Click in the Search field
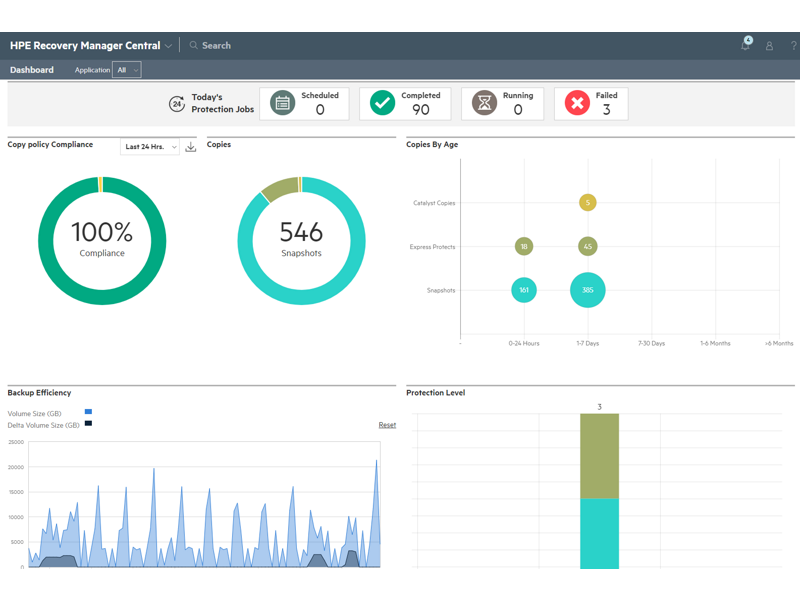This screenshot has width=800, height=600. 216,45
